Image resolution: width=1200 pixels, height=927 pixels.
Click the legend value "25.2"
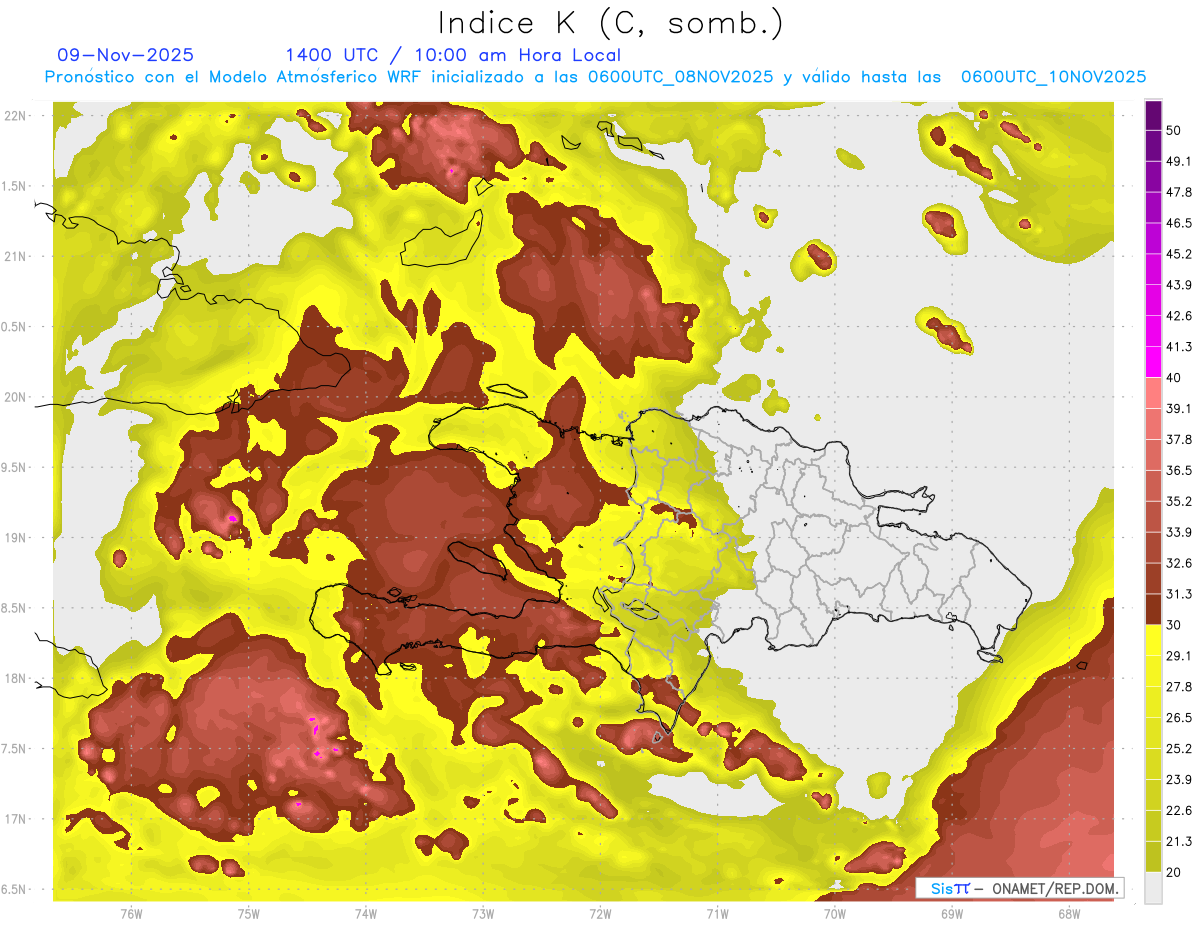click(1179, 749)
